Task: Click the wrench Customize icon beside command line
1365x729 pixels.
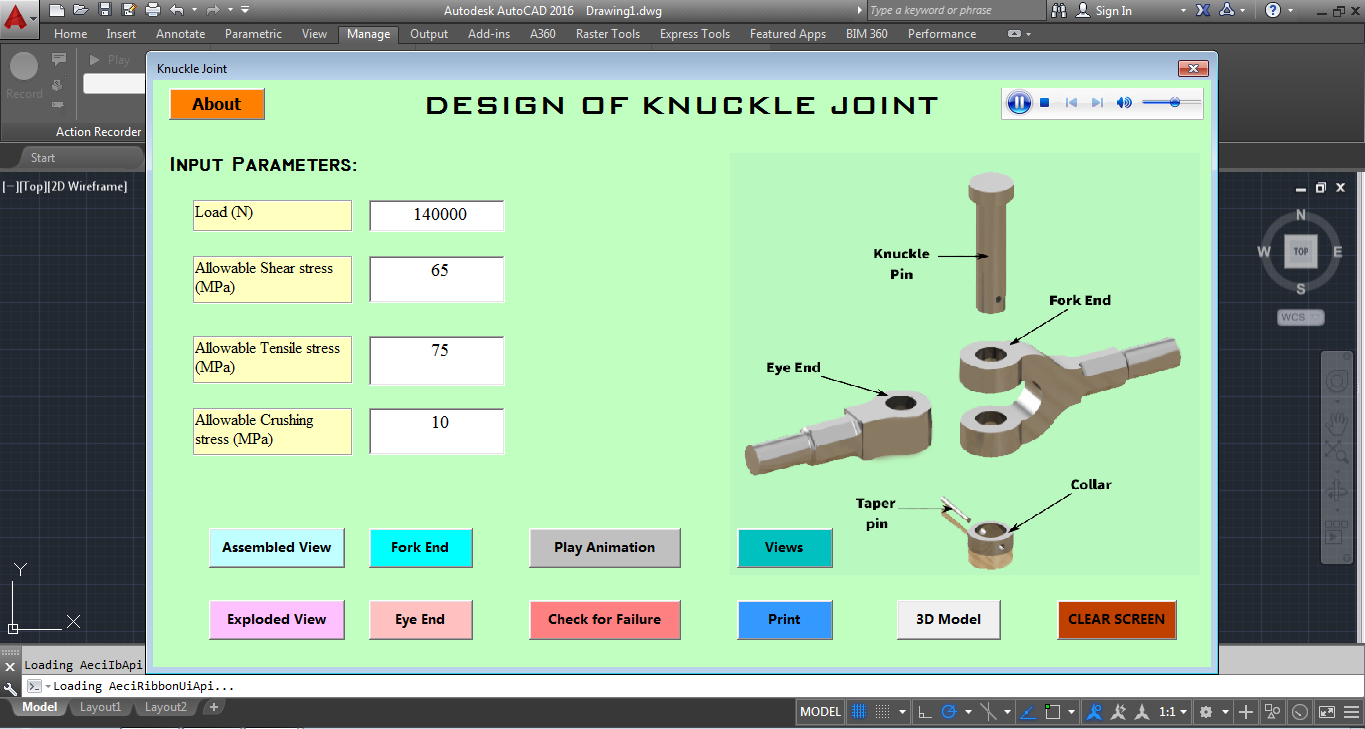Action: (x=10, y=687)
